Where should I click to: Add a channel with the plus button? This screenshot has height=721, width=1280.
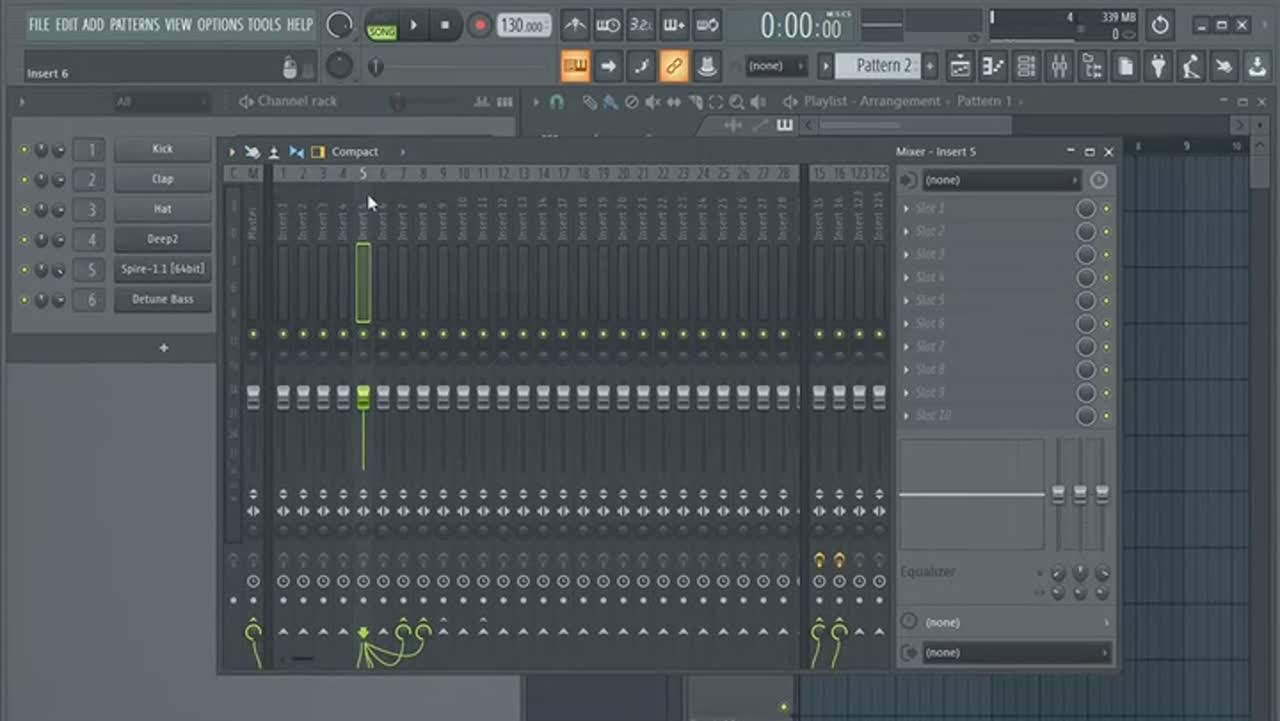click(x=163, y=348)
